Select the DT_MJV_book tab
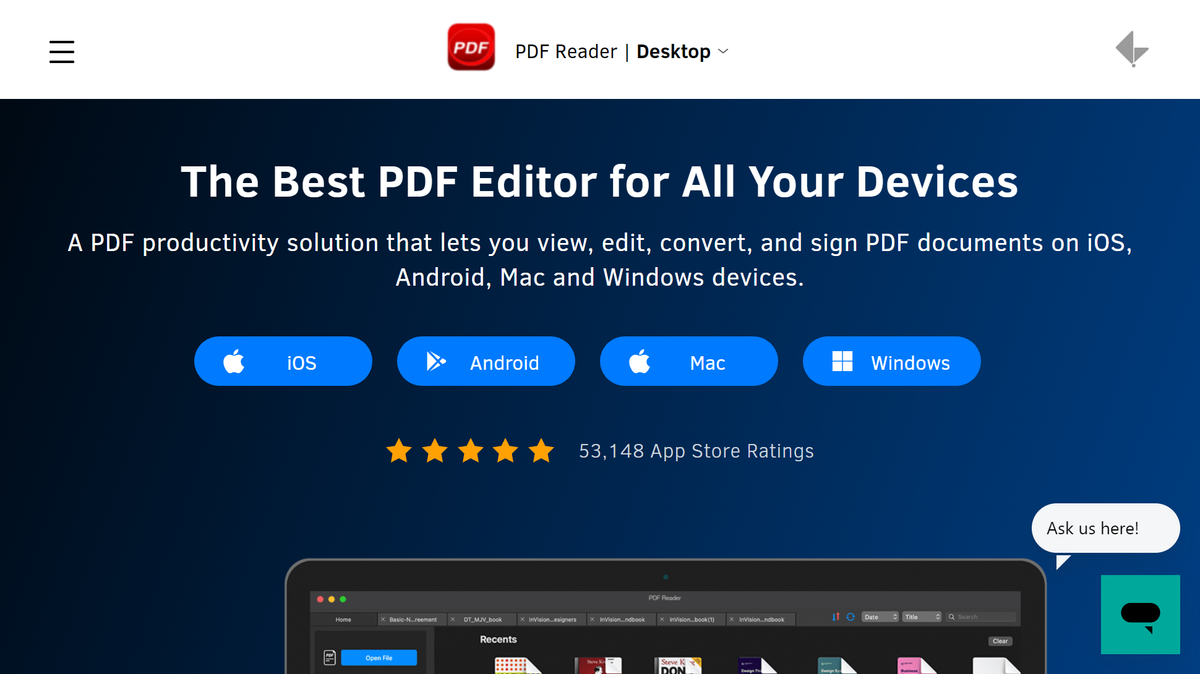This screenshot has width=1200, height=674. 484,619
